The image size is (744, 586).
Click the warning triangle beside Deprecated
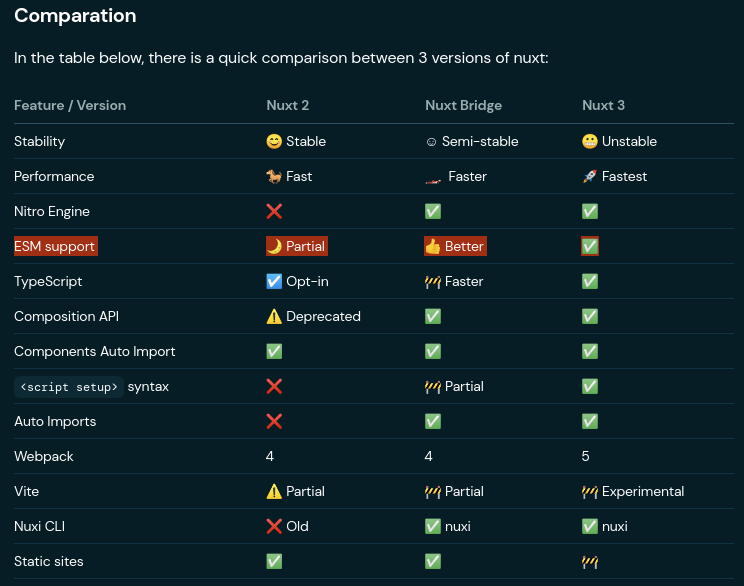[x=274, y=316]
